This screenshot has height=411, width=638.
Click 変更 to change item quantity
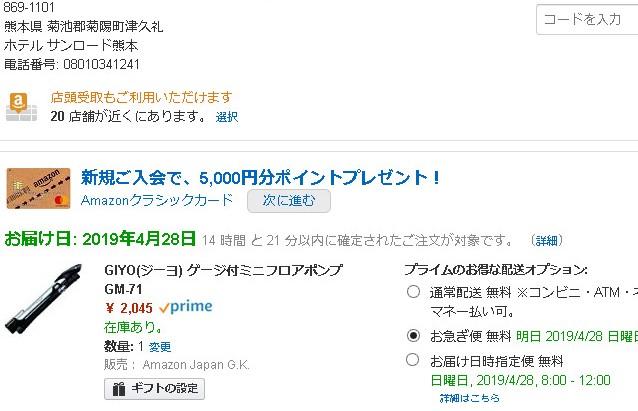point(160,347)
